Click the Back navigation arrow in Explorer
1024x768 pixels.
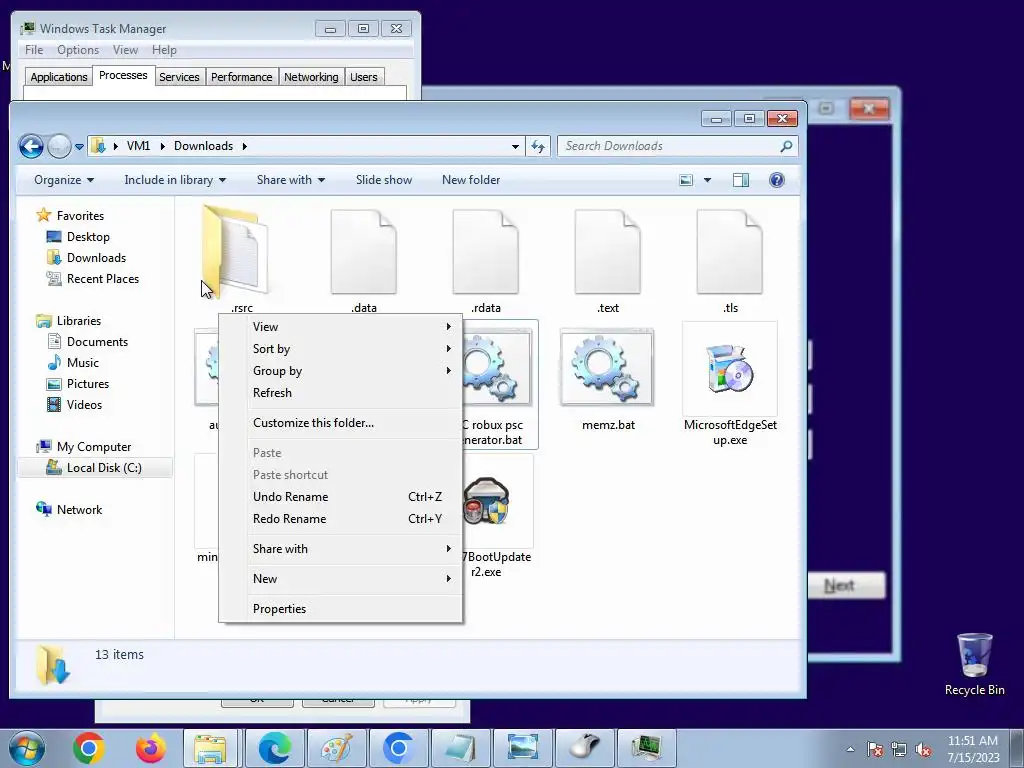pos(31,146)
